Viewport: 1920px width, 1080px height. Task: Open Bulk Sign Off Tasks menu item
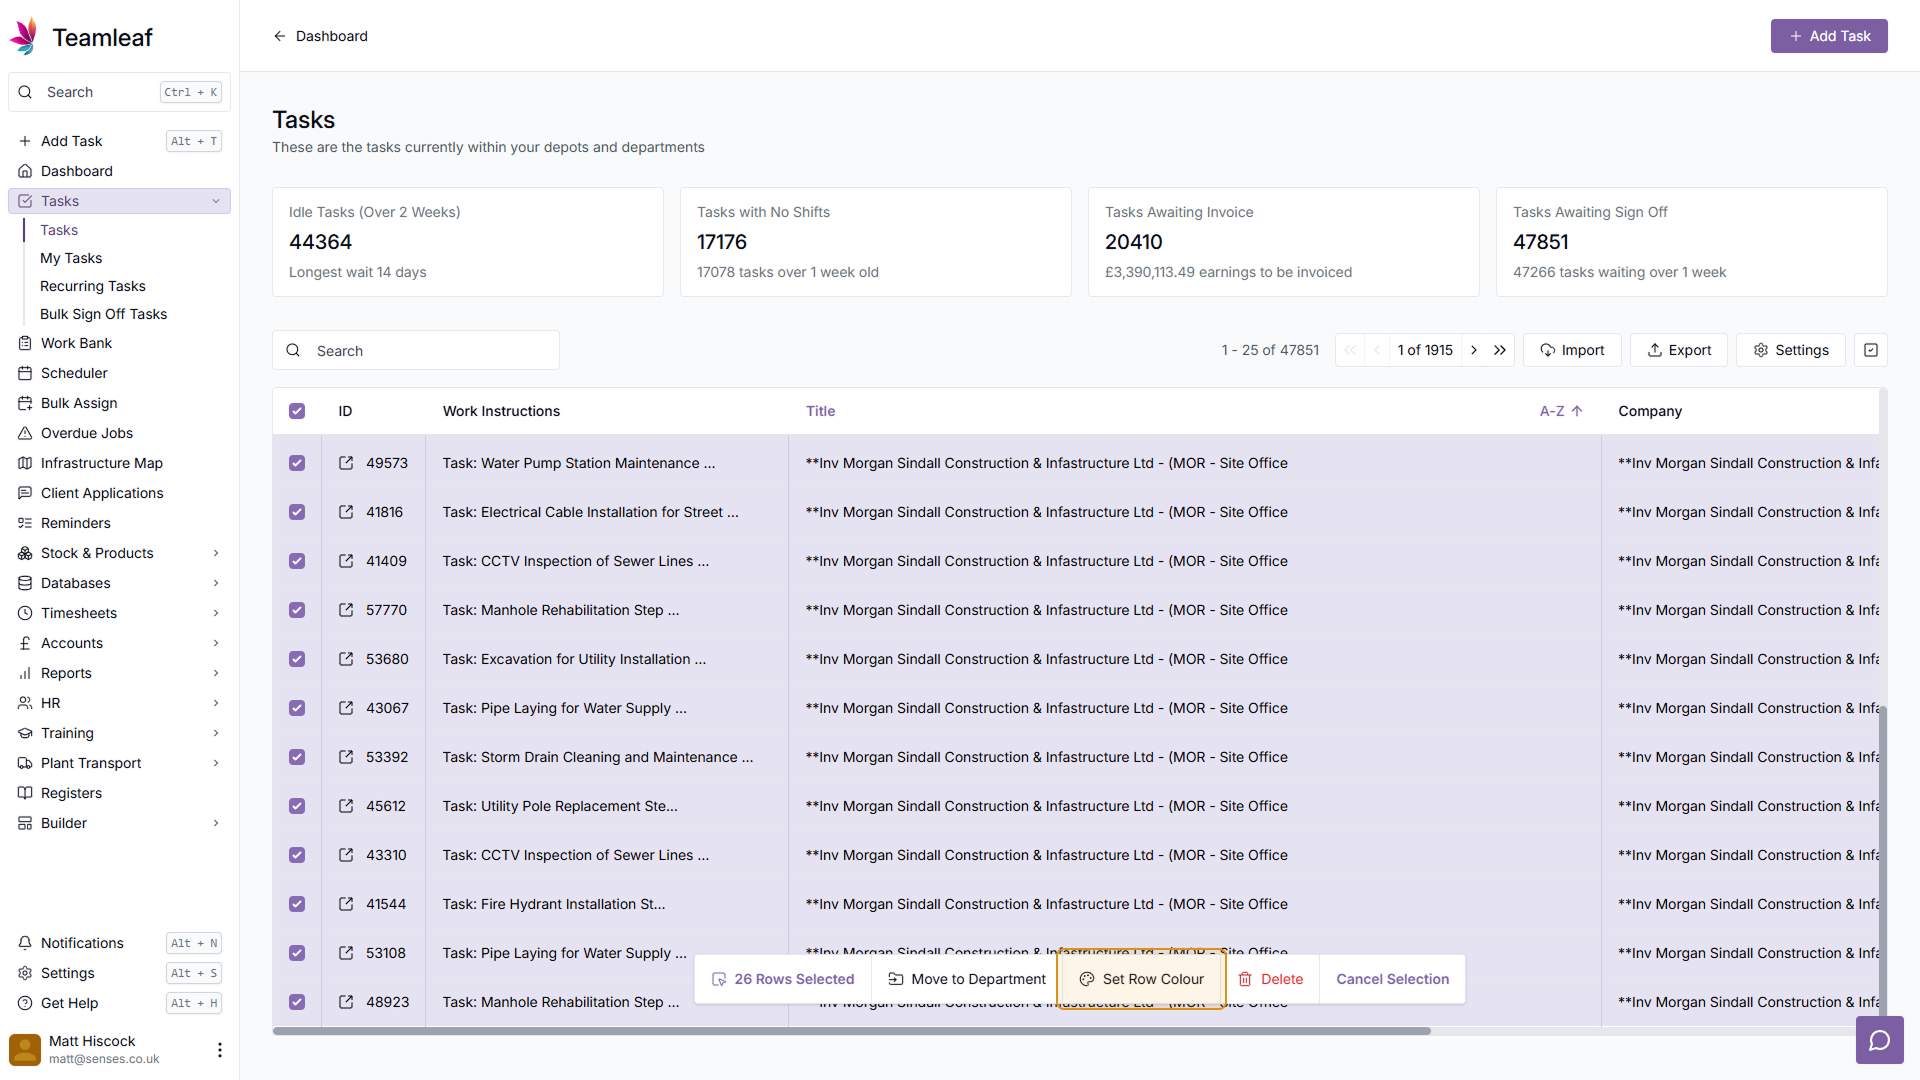[104, 314]
